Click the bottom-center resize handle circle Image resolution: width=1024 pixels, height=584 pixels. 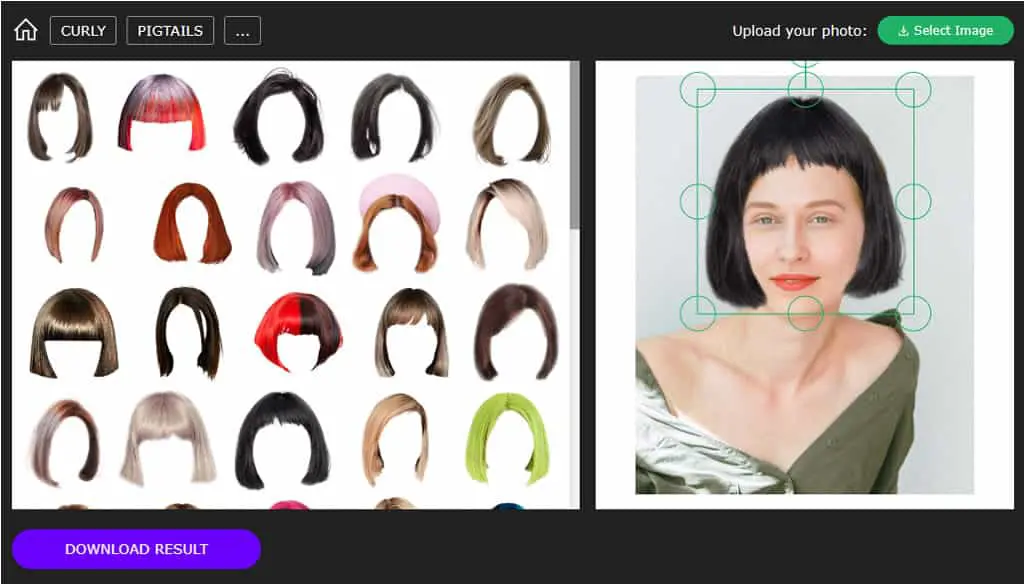click(x=805, y=313)
